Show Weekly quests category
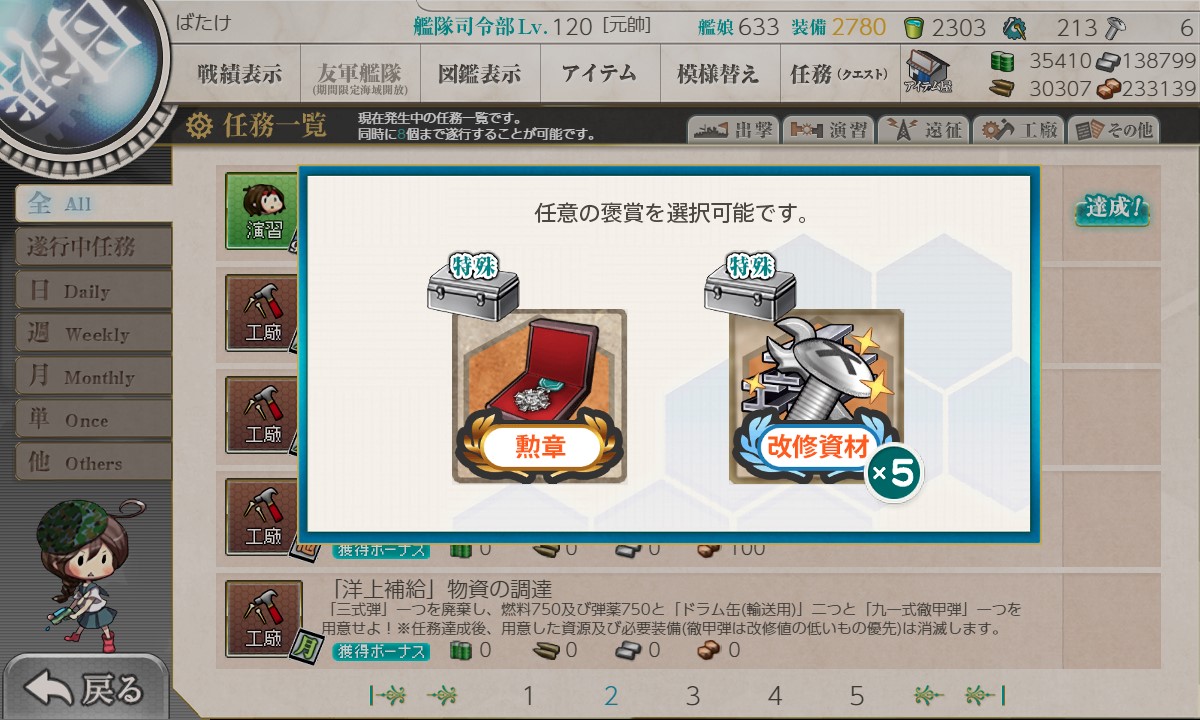Viewport: 1200px width, 720px height. click(x=93, y=333)
